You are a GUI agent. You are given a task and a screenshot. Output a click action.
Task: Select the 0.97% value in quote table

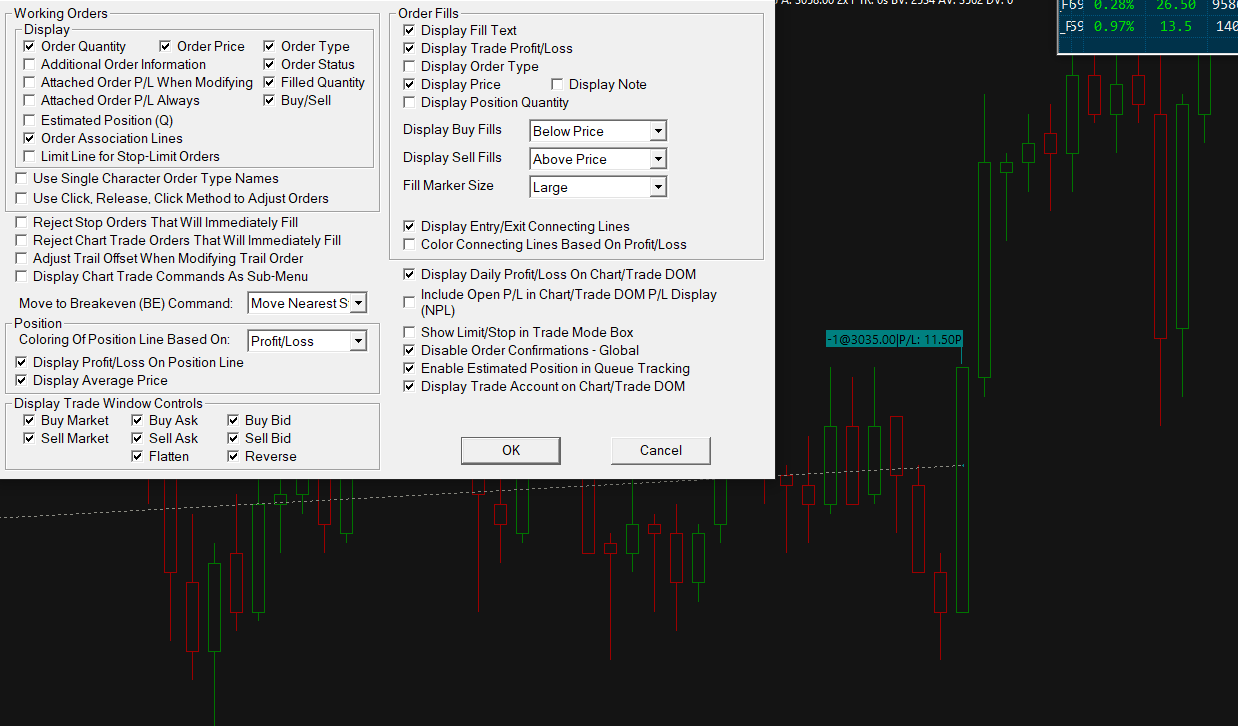[1114, 27]
